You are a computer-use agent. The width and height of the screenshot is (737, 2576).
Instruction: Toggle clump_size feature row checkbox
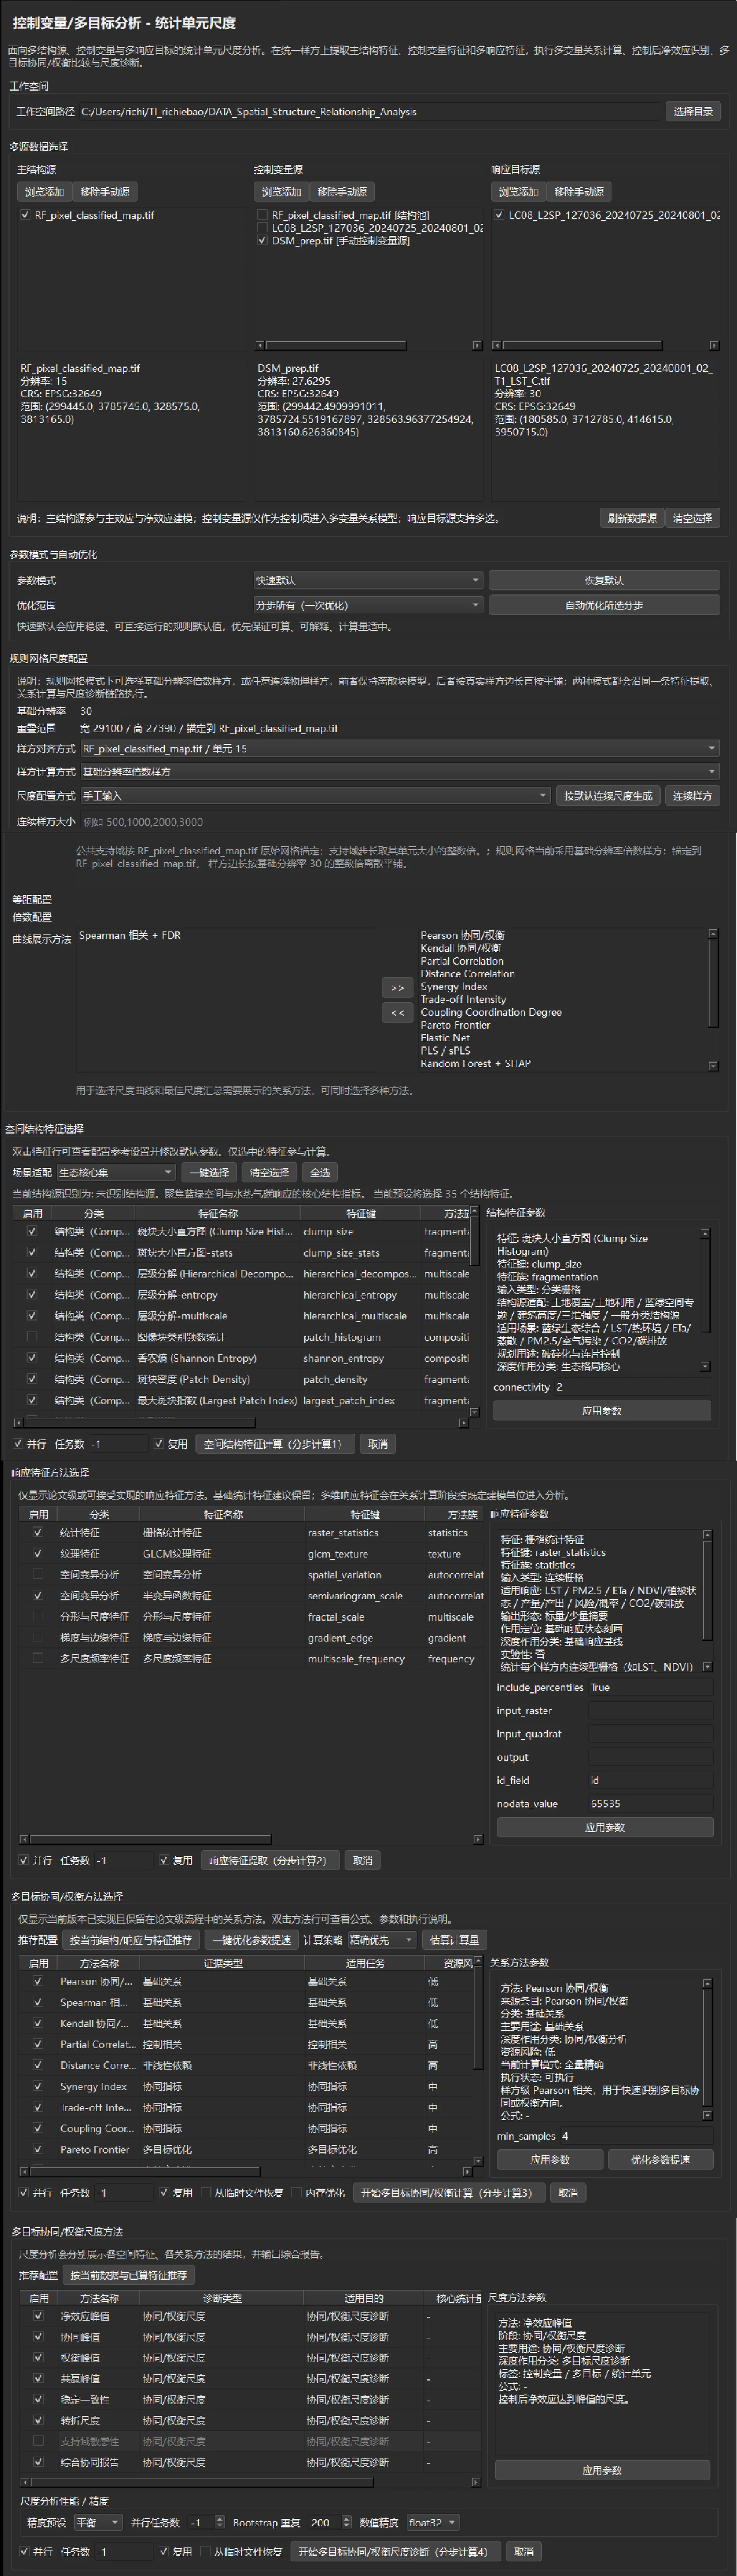(x=32, y=1232)
